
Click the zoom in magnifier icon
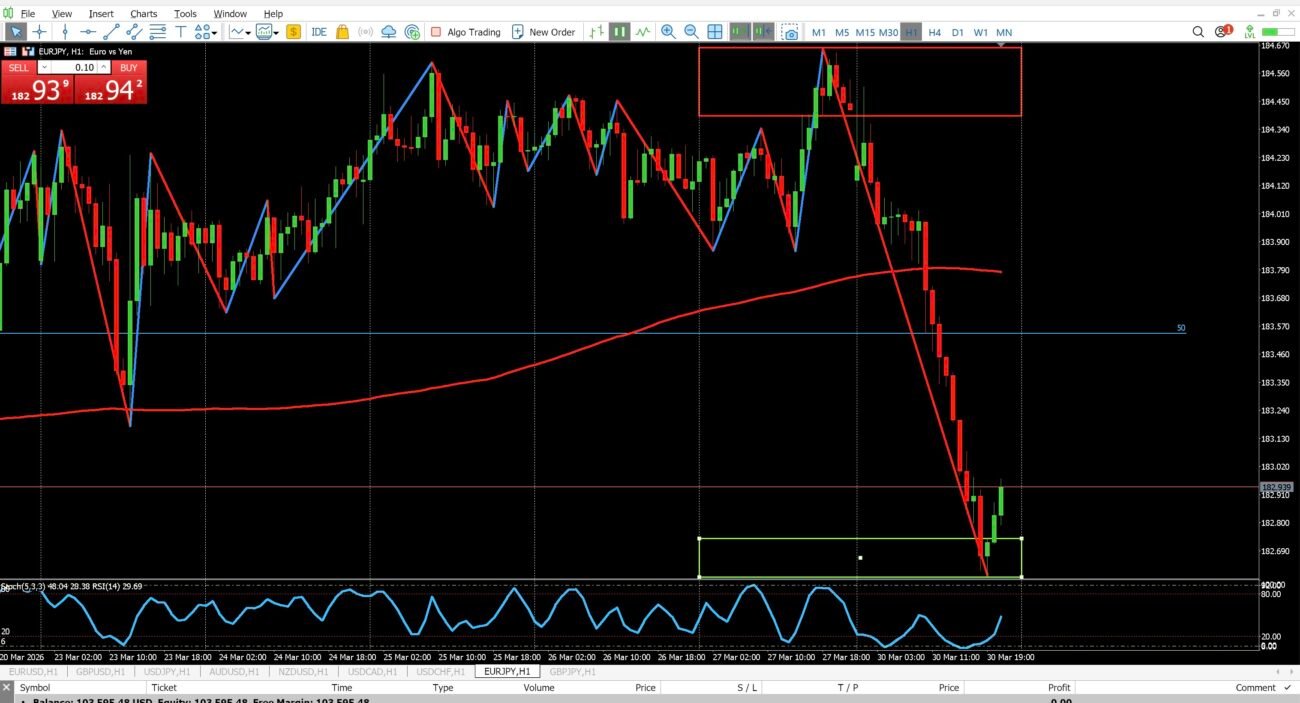pyautogui.click(x=667, y=32)
